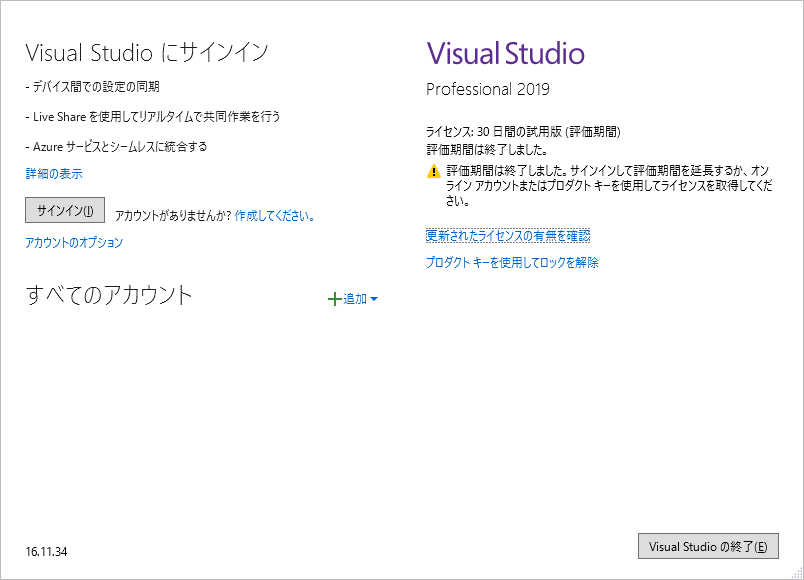Click the green plus icon beside 追加
This screenshot has height=580, width=804.
(334, 299)
